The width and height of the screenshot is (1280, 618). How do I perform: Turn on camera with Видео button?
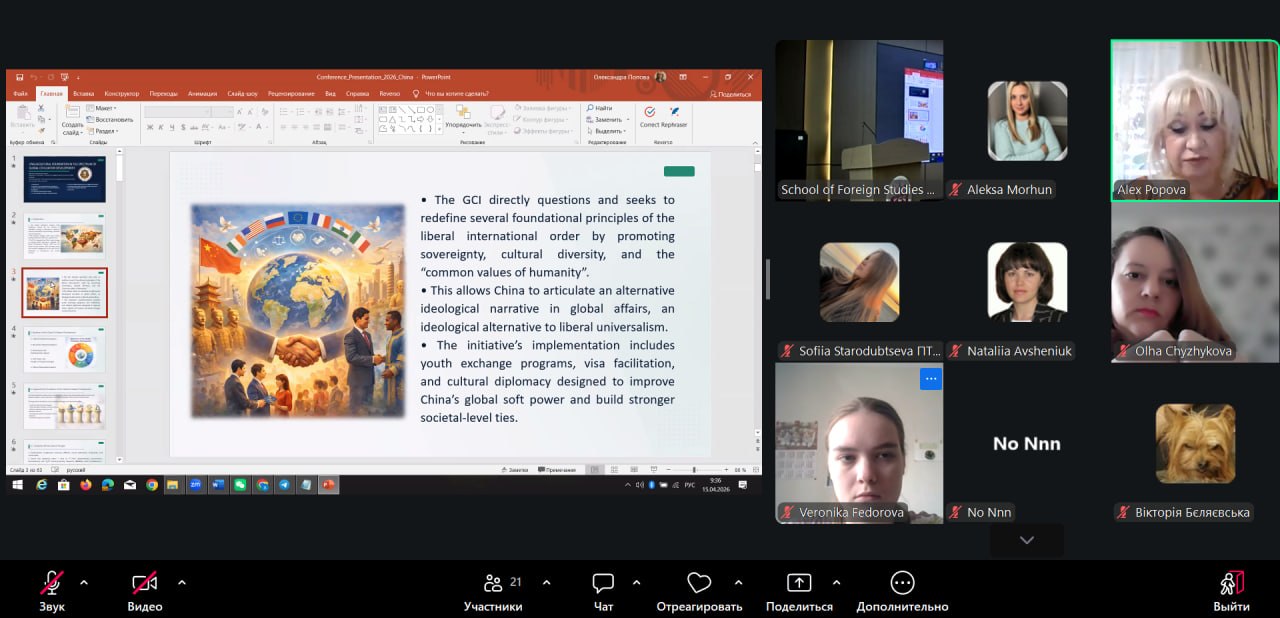145,584
